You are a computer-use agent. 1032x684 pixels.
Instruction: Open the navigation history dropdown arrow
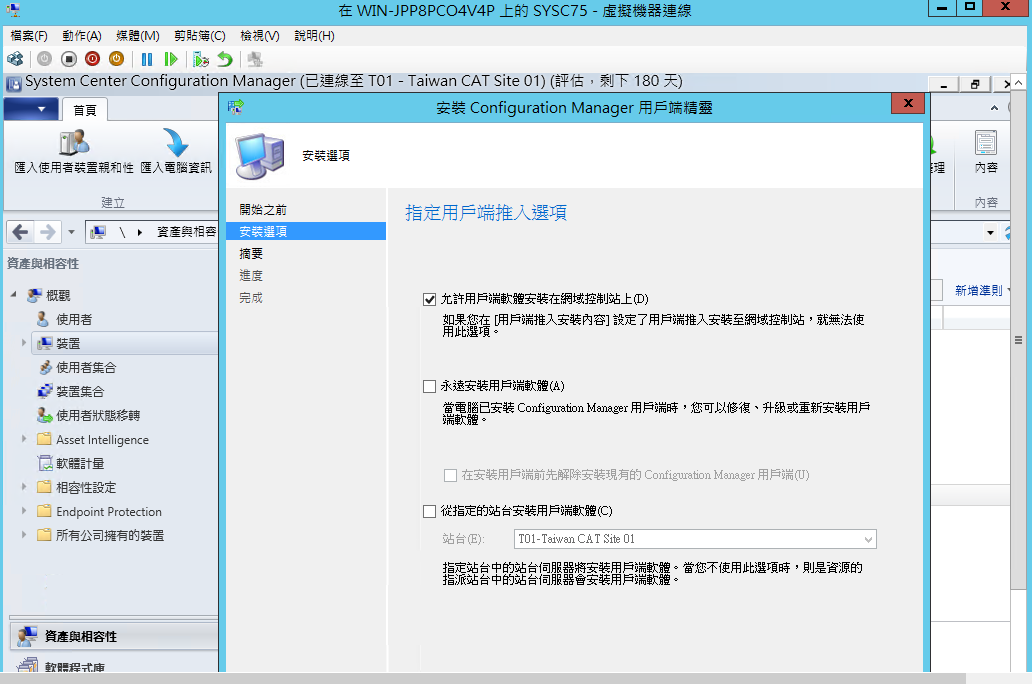[71, 232]
